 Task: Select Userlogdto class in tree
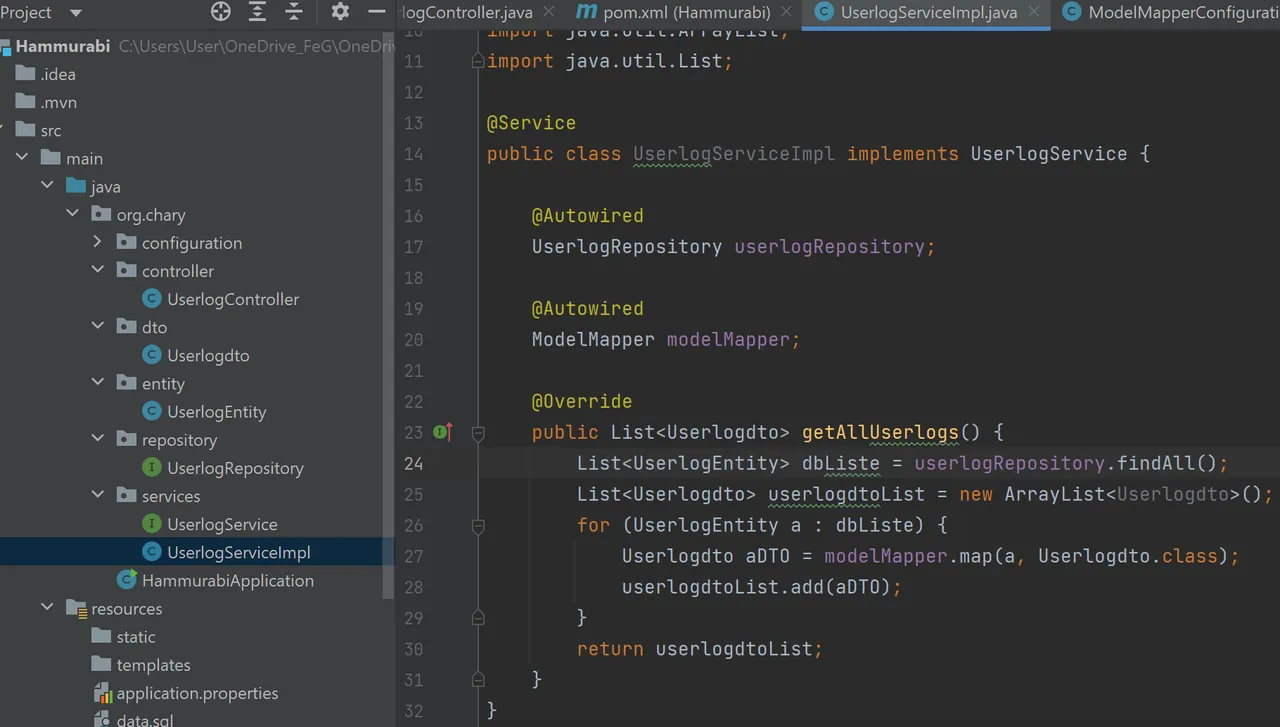[x=208, y=355]
